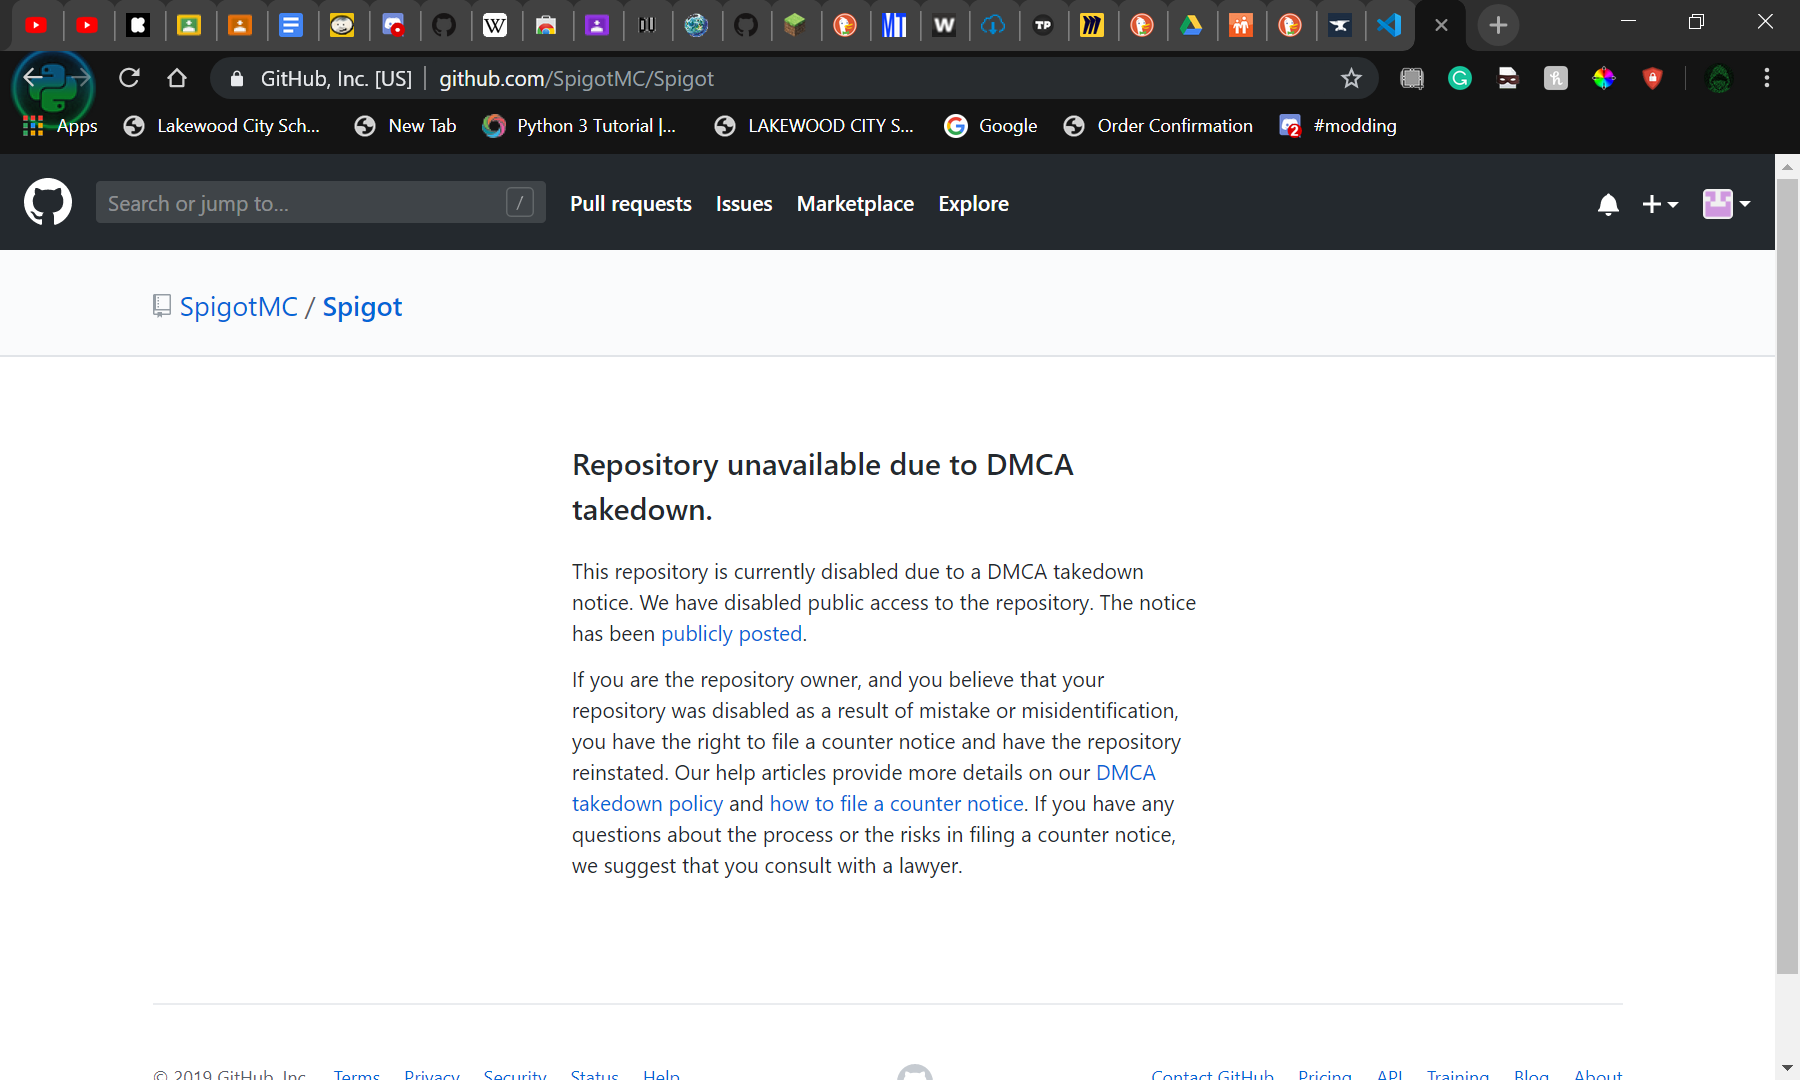1800x1080 pixels.
Task: Switch to the anvil icon tab
Action: click(1339, 25)
